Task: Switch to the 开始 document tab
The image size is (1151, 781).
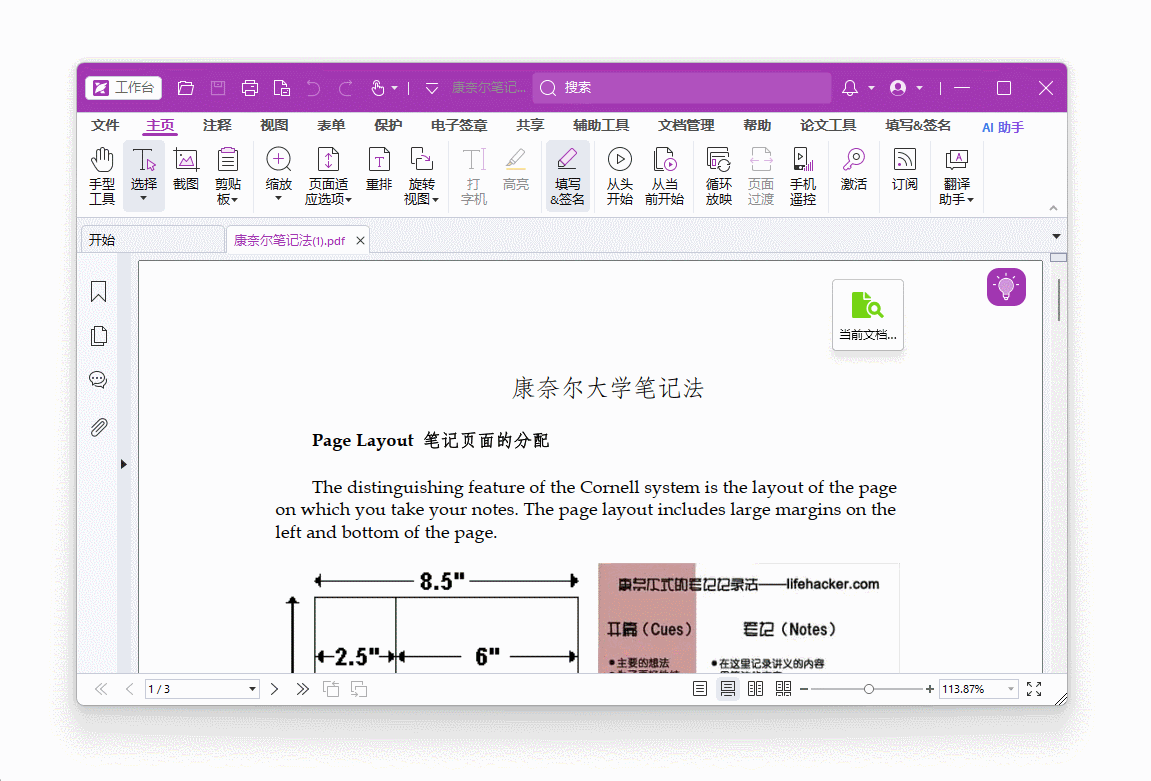Action: (x=152, y=240)
